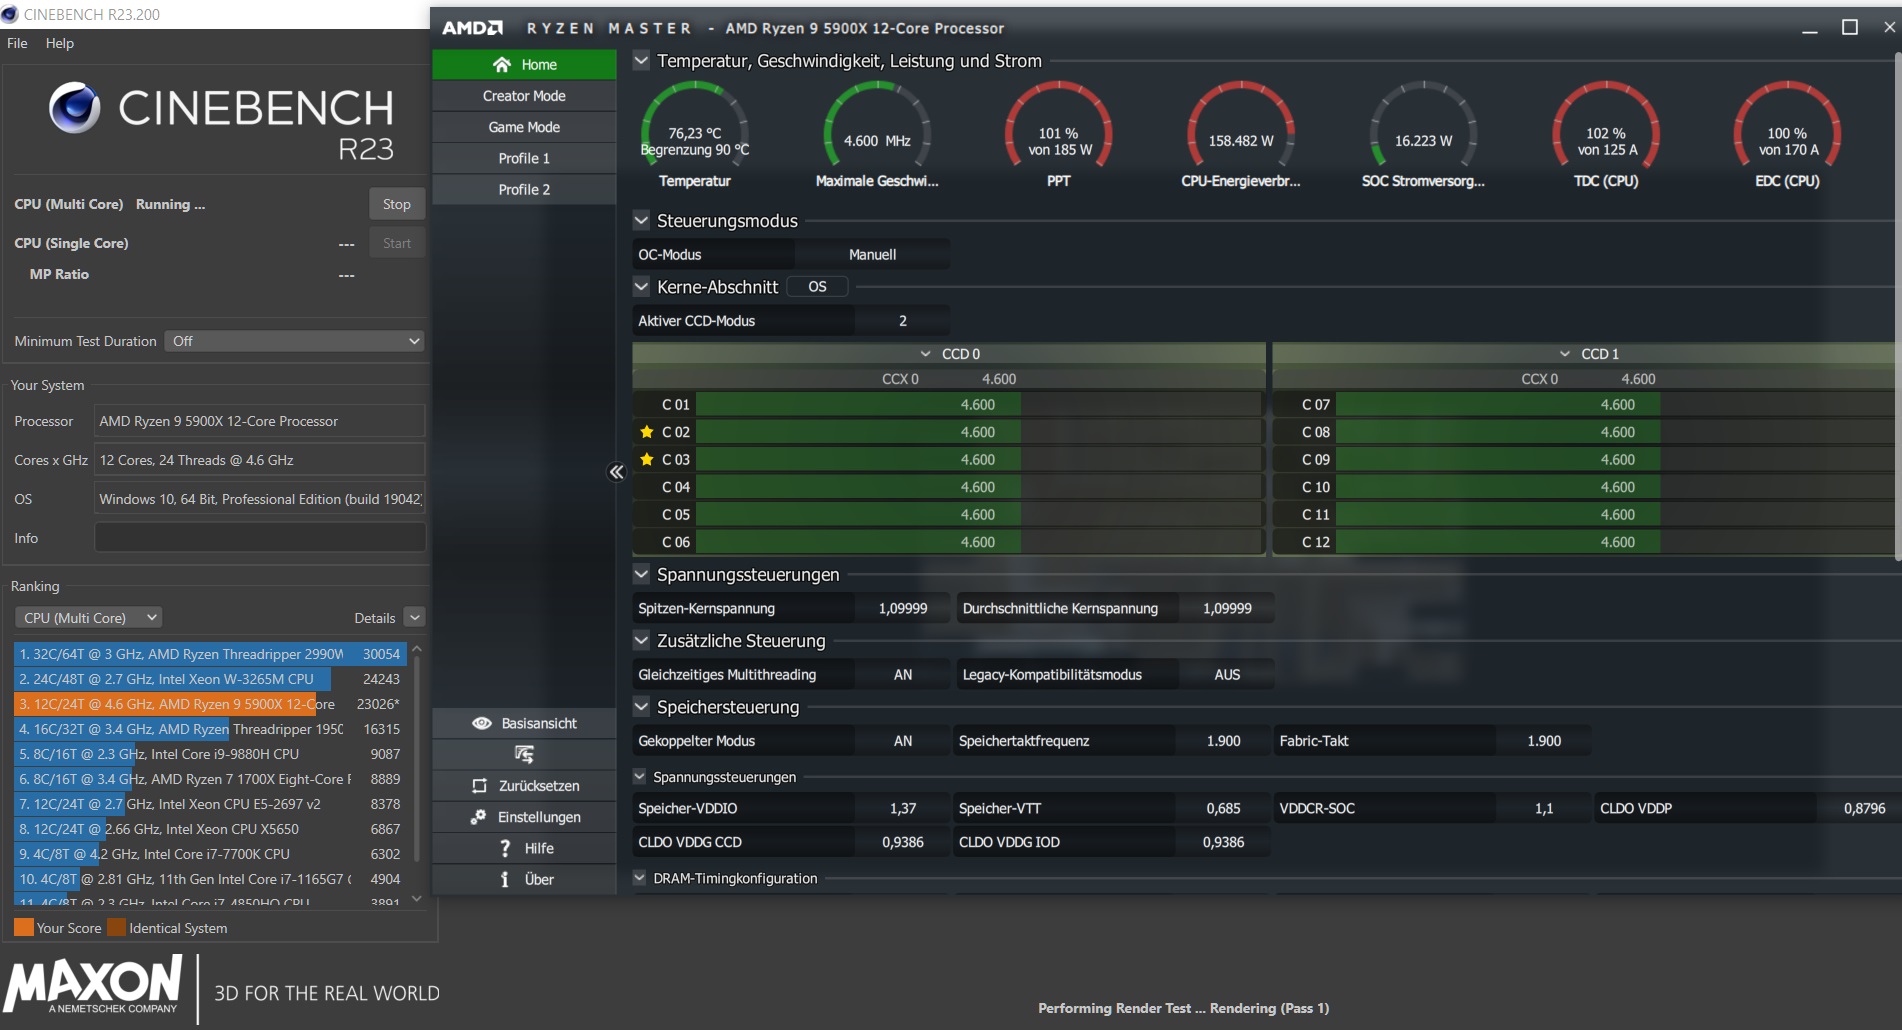
Task: Click the Info input field
Action: click(x=260, y=538)
